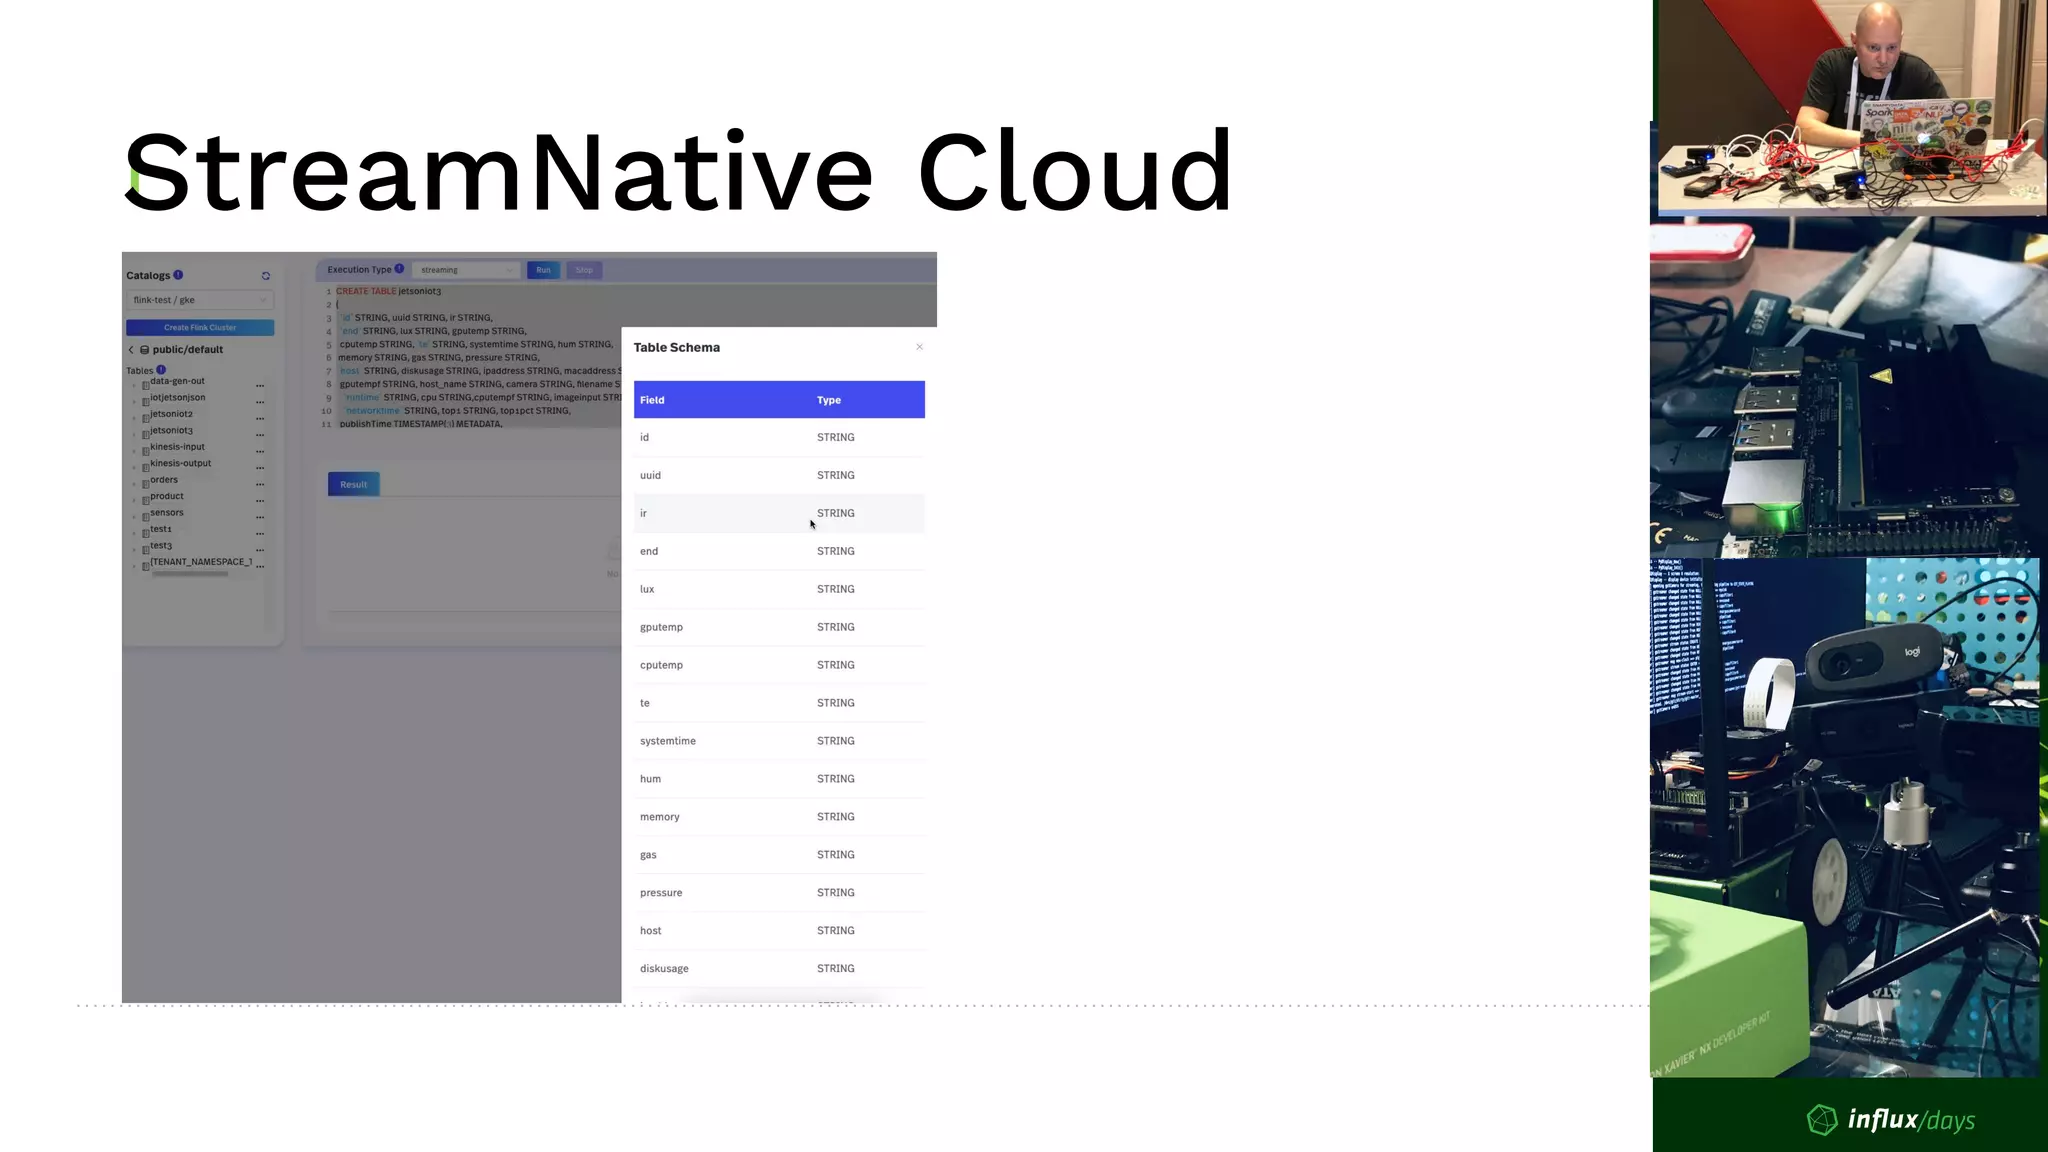2048x1152 pixels.
Task: Open the more options for kinesis-output
Action: (x=260, y=468)
